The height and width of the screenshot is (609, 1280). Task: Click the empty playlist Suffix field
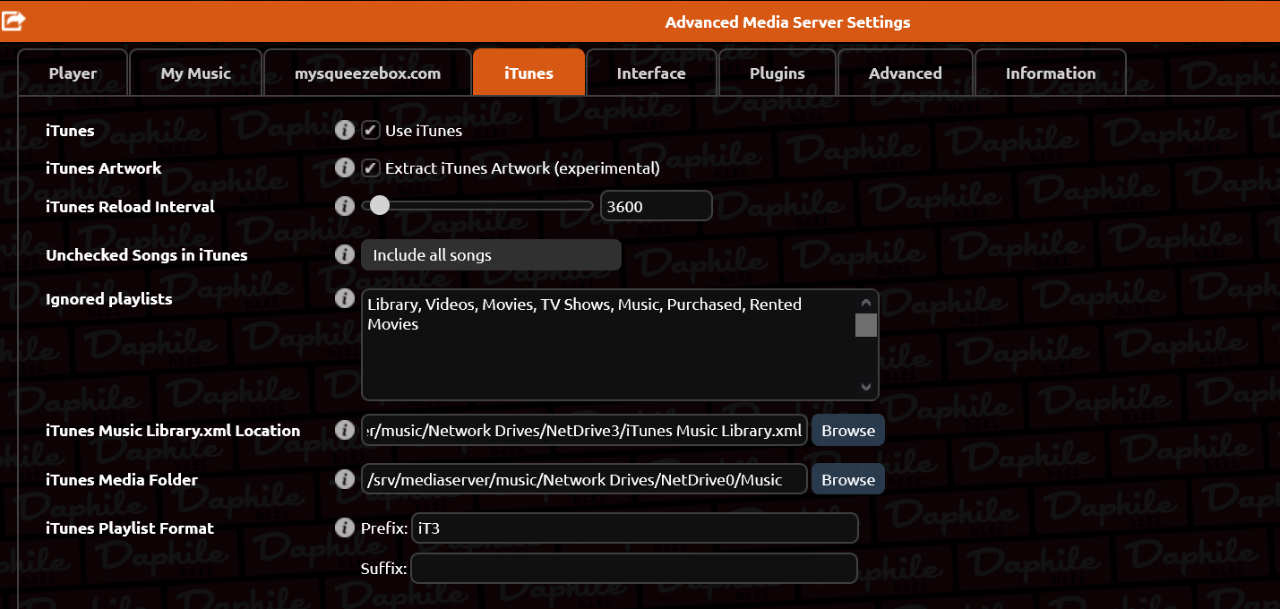click(634, 568)
